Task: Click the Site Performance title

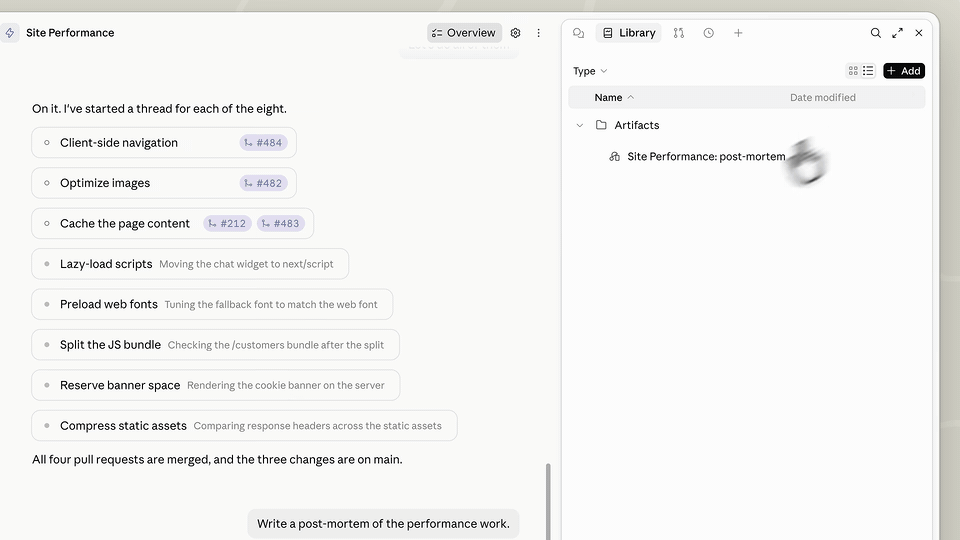Action: tap(70, 33)
